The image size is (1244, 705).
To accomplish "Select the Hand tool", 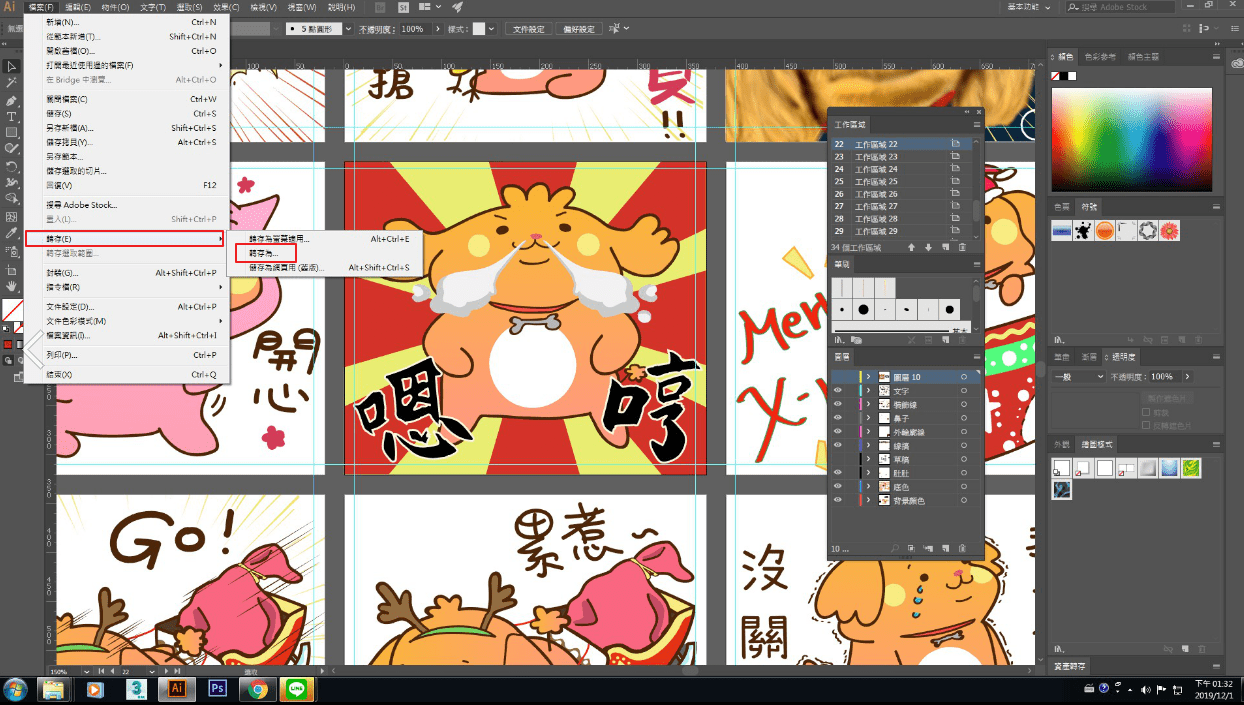I will pos(12,287).
